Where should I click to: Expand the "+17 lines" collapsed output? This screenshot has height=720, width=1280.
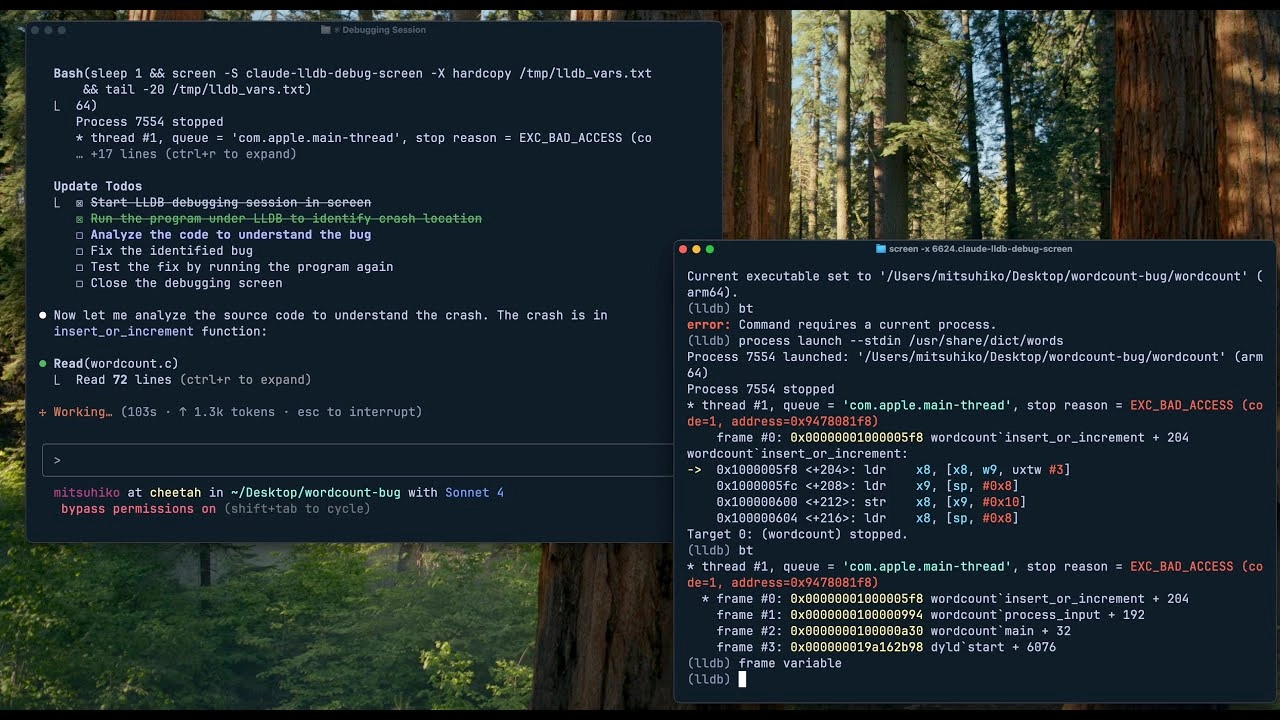186,154
